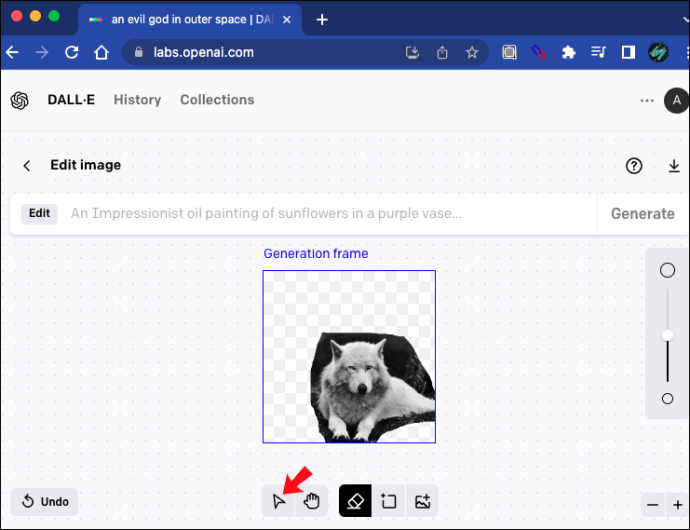Viewport: 690px width, 530px height.
Task: Click the Undo button
Action: (44, 501)
